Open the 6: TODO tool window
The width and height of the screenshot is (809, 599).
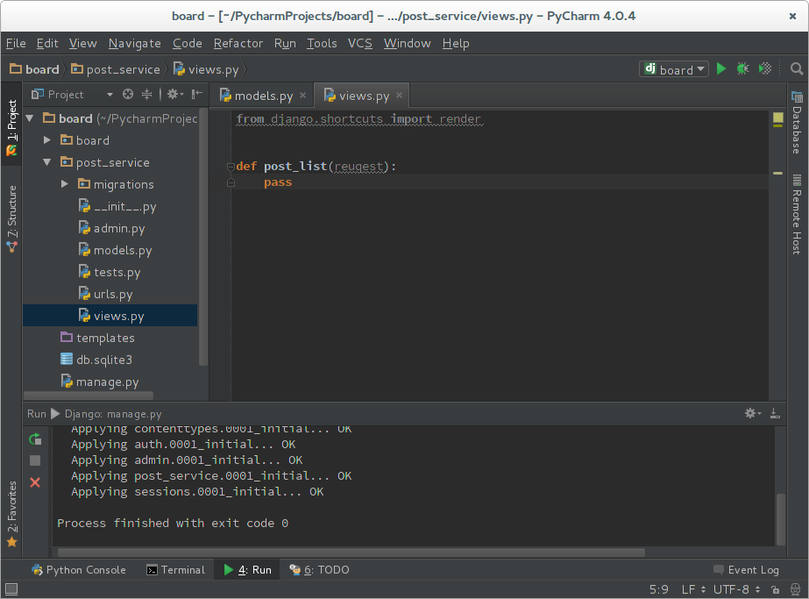pyautogui.click(x=319, y=570)
